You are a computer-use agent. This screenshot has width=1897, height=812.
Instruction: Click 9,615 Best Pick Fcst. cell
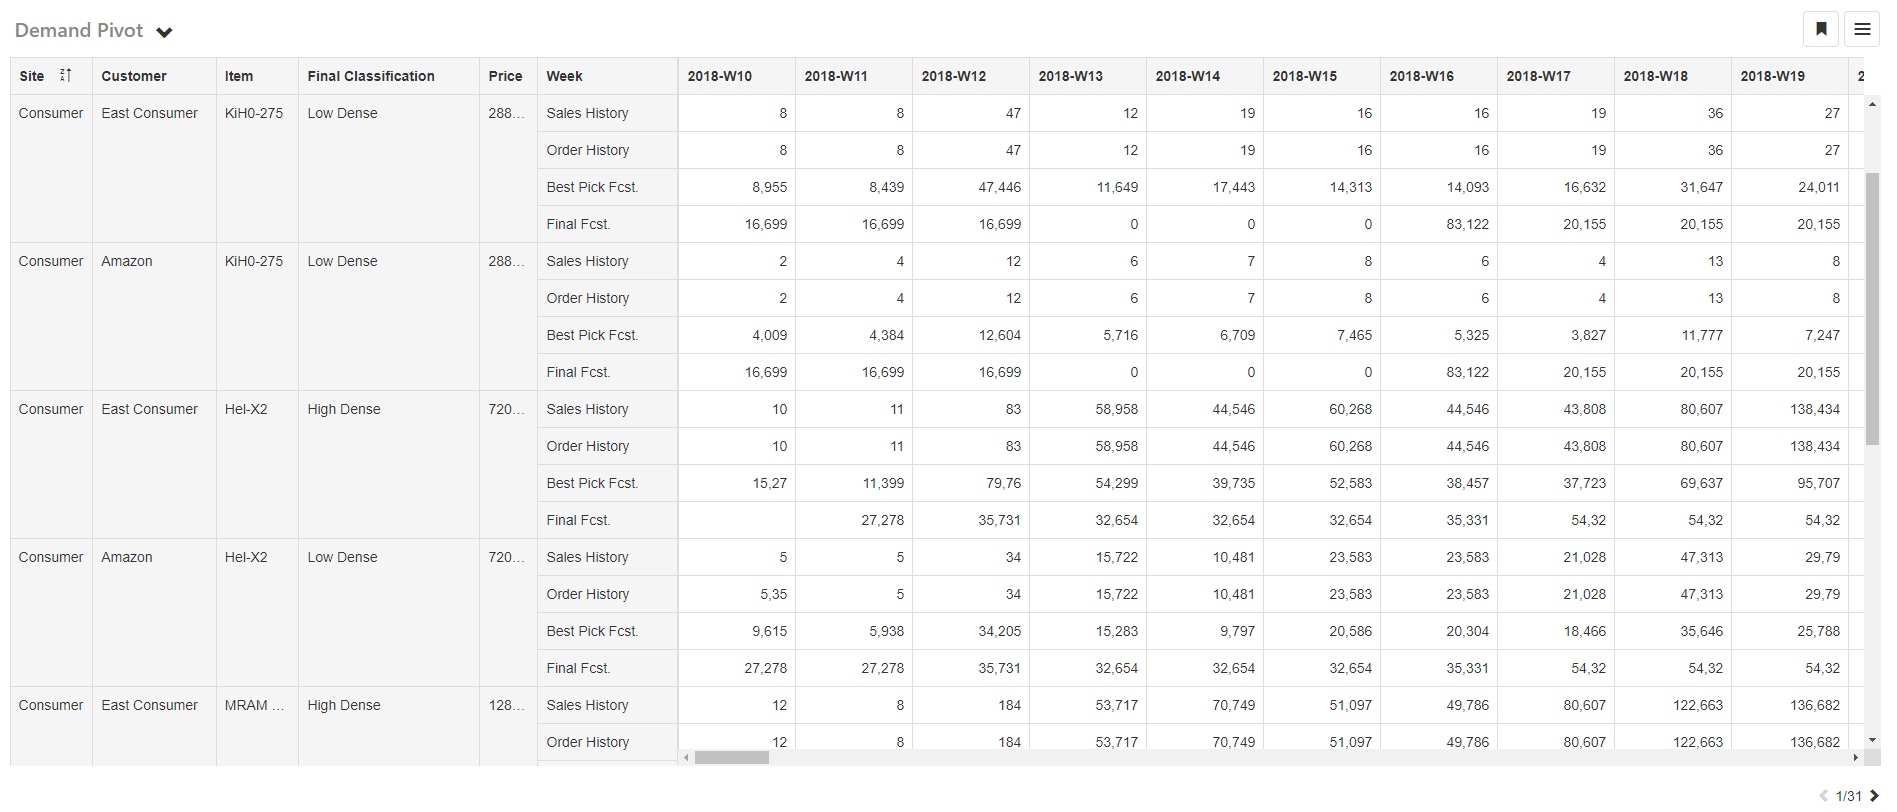pyautogui.click(x=770, y=631)
